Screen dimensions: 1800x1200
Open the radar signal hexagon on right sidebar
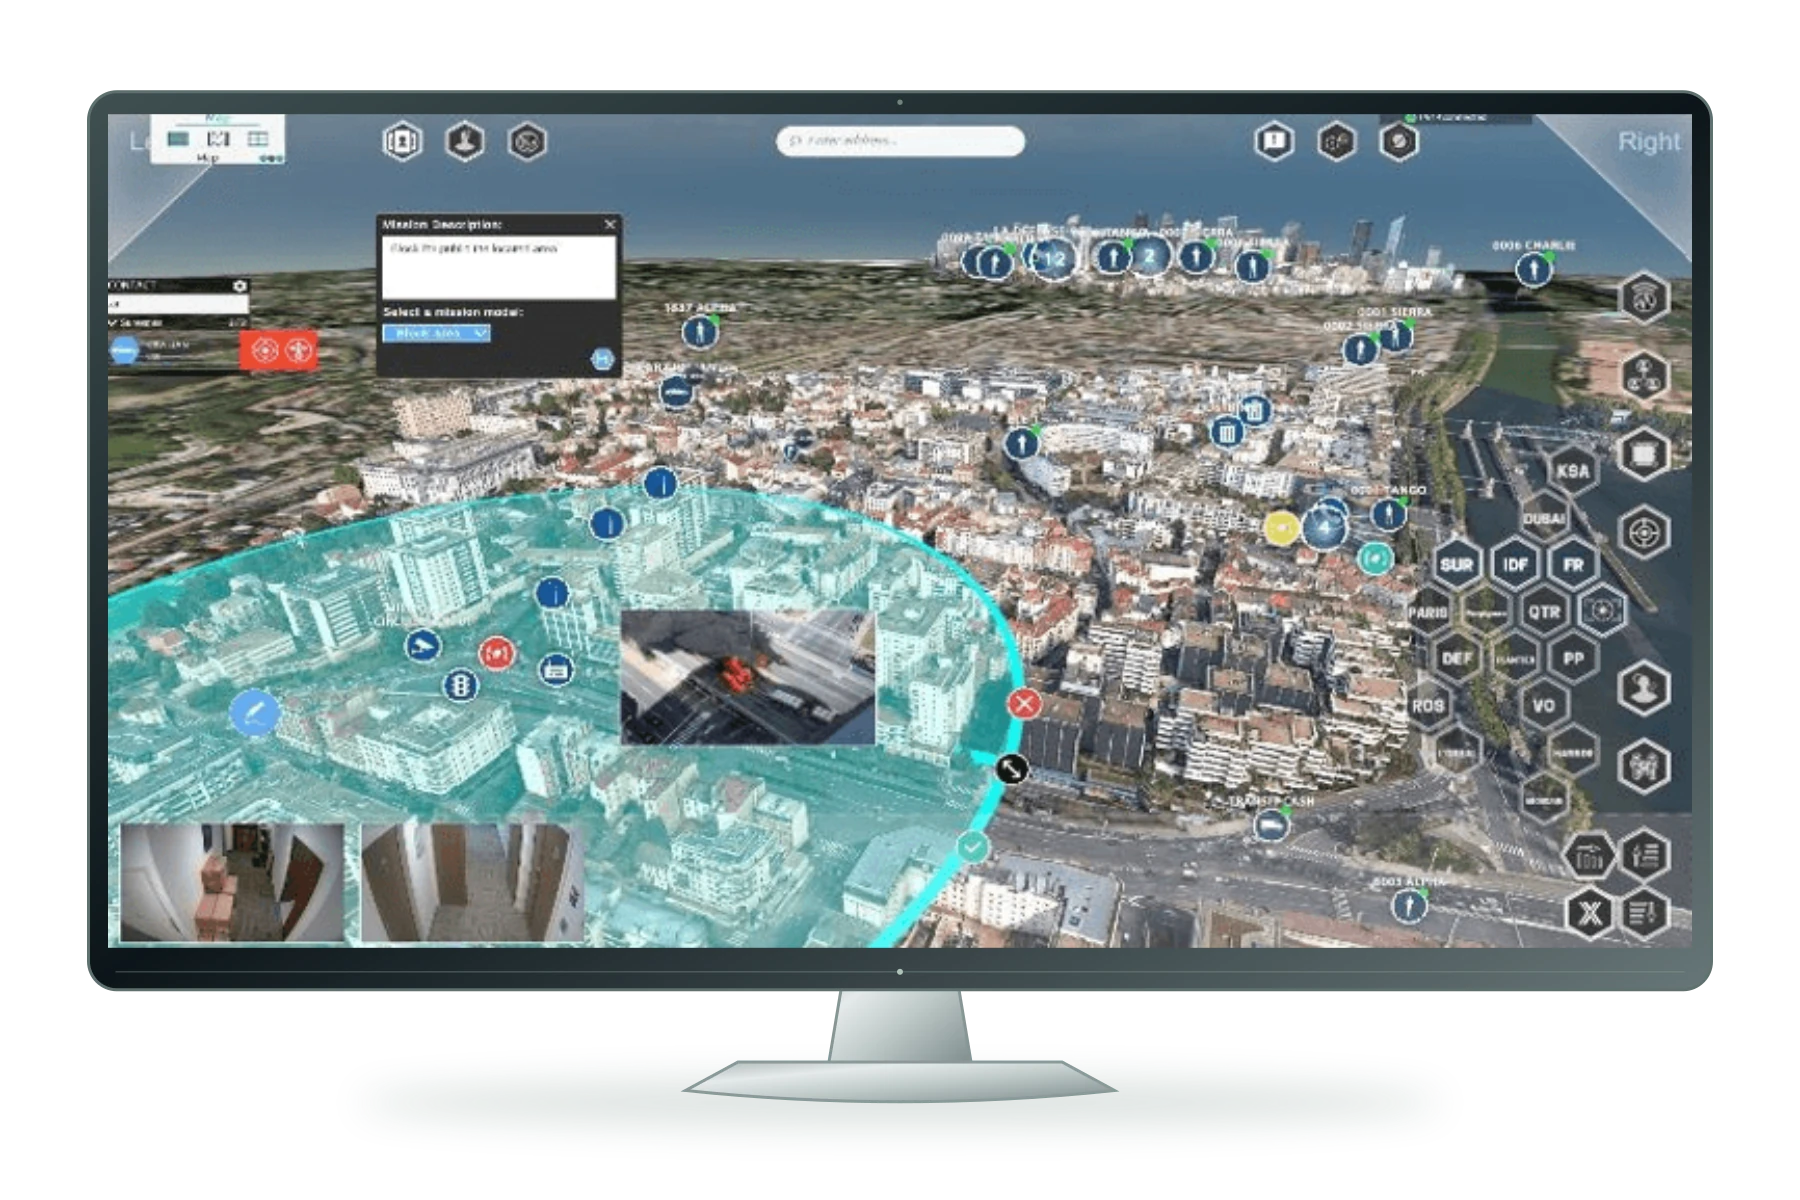click(1645, 297)
